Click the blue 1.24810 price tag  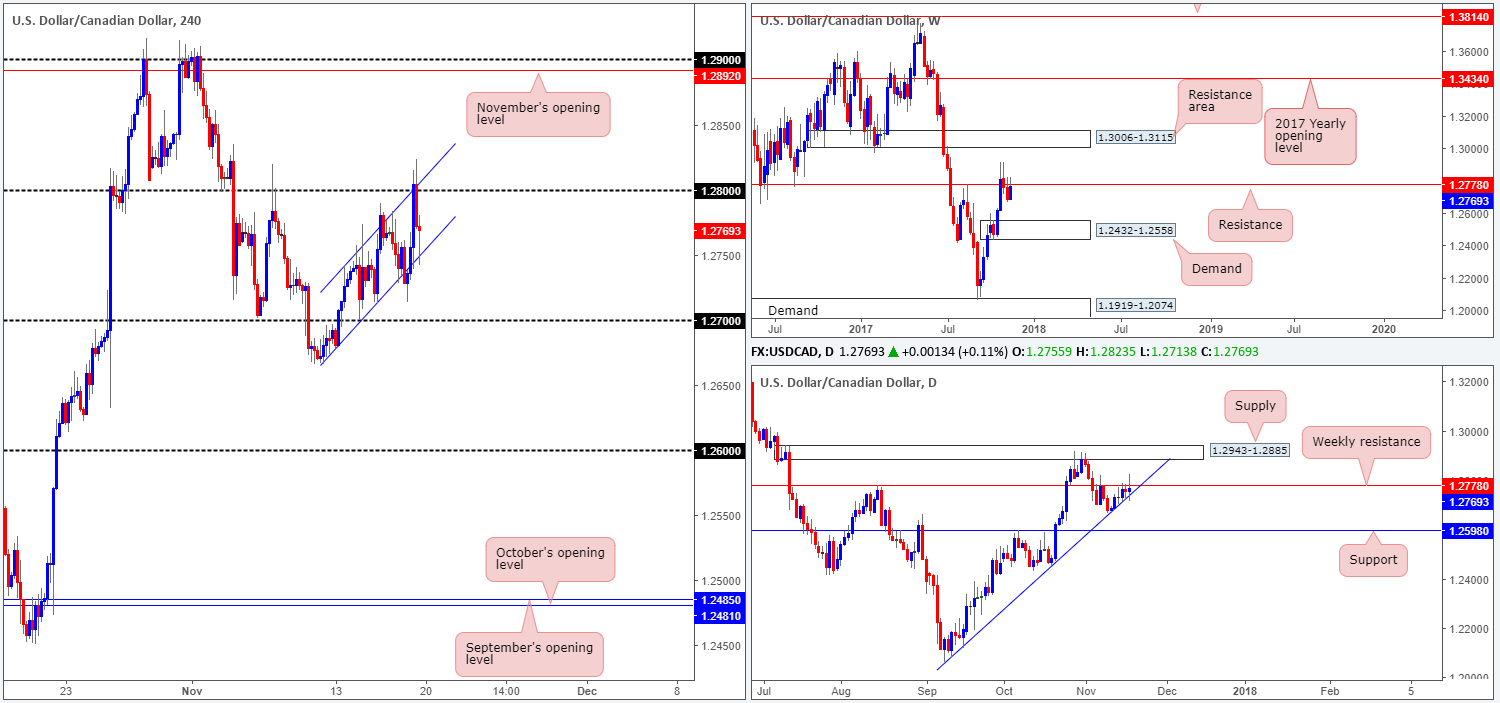click(719, 615)
